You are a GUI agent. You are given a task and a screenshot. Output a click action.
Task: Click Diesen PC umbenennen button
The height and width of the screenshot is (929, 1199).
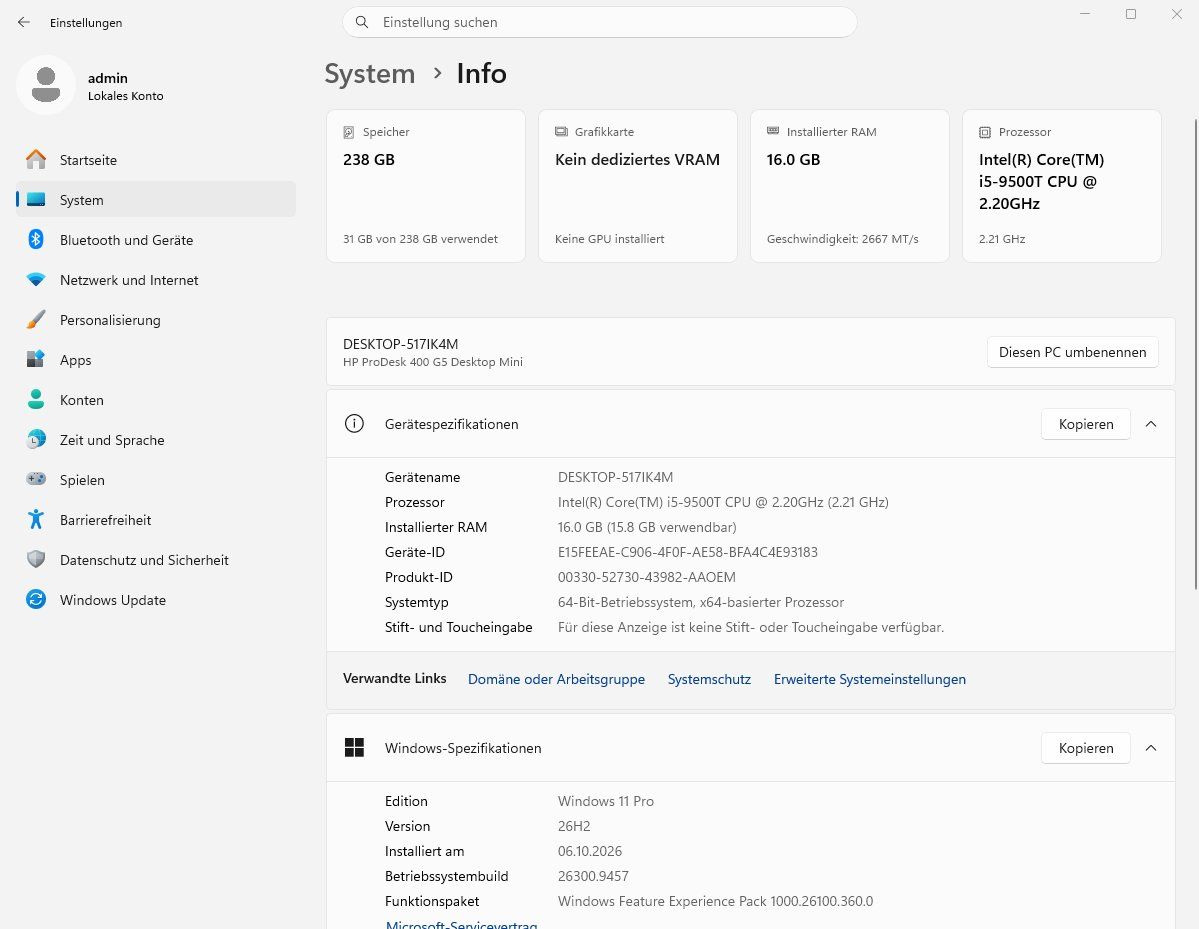[x=1072, y=352]
